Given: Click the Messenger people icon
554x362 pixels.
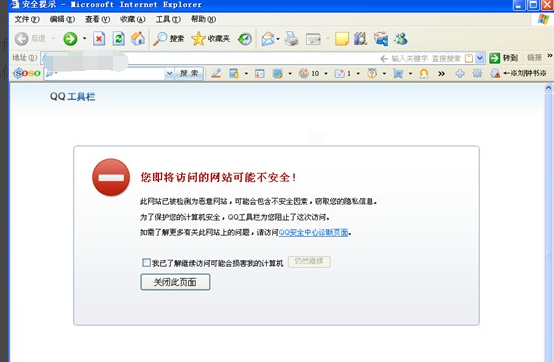Looking at the screenshot, I should click(x=401, y=38).
